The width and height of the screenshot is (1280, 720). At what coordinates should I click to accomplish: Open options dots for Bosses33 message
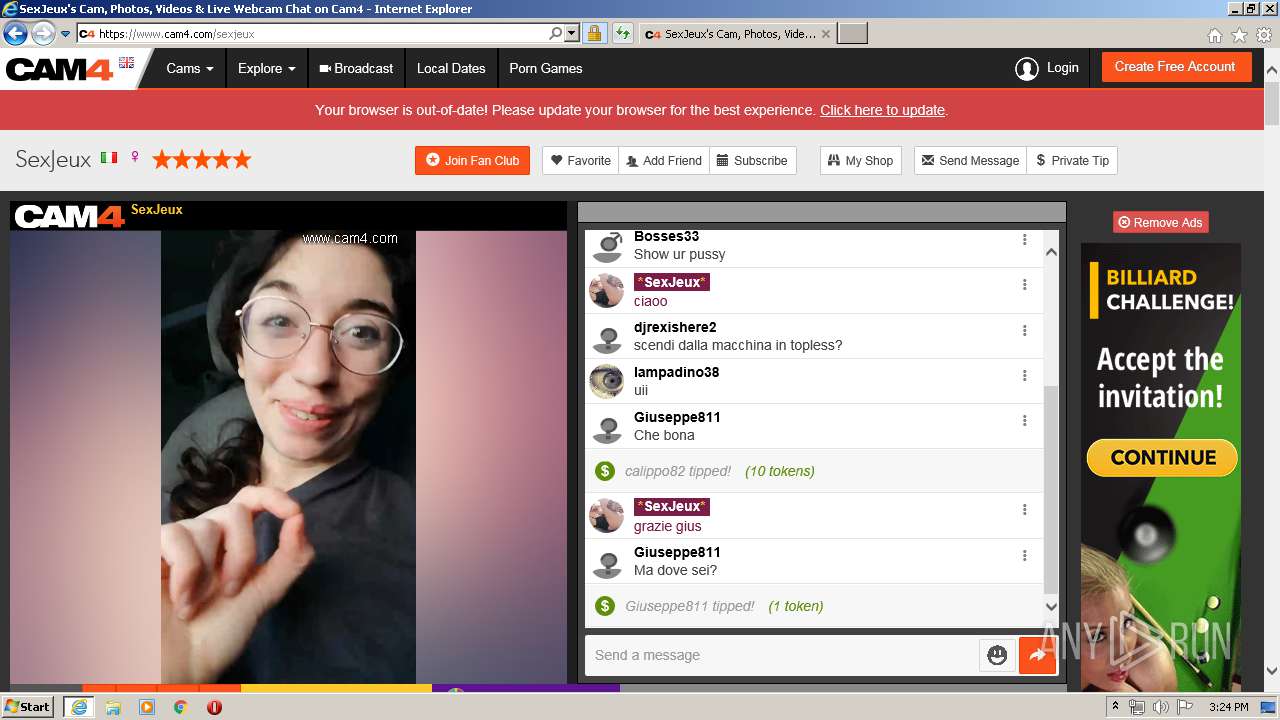tap(1024, 239)
